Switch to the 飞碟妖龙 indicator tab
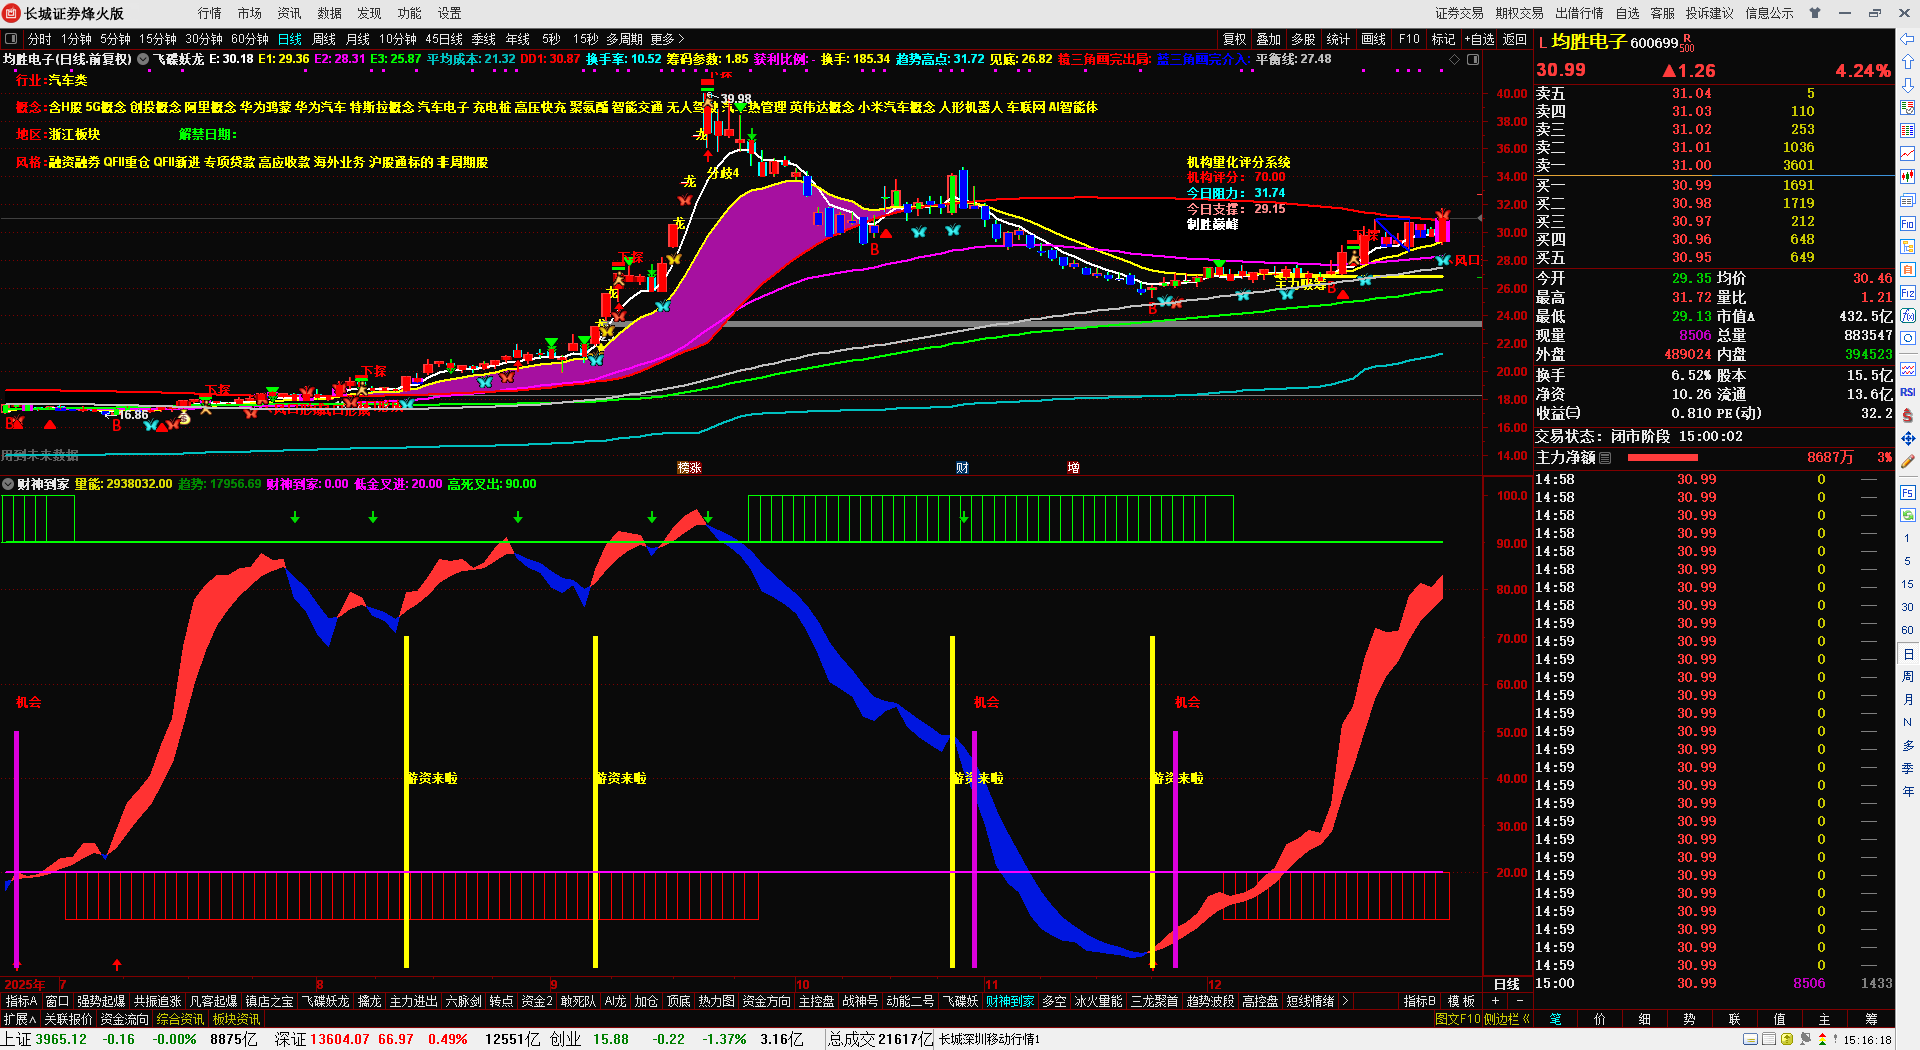This screenshot has height=1050, width=1920. (x=326, y=1001)
